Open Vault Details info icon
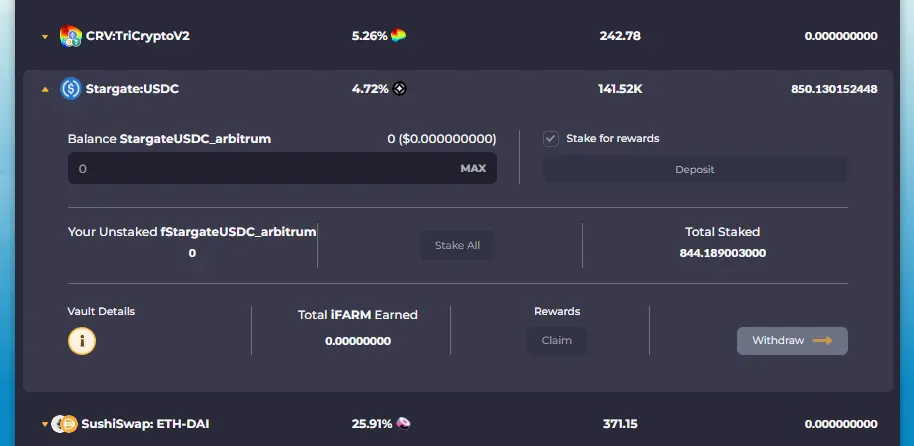Screen dimensions: 914x446 point(82,341)
